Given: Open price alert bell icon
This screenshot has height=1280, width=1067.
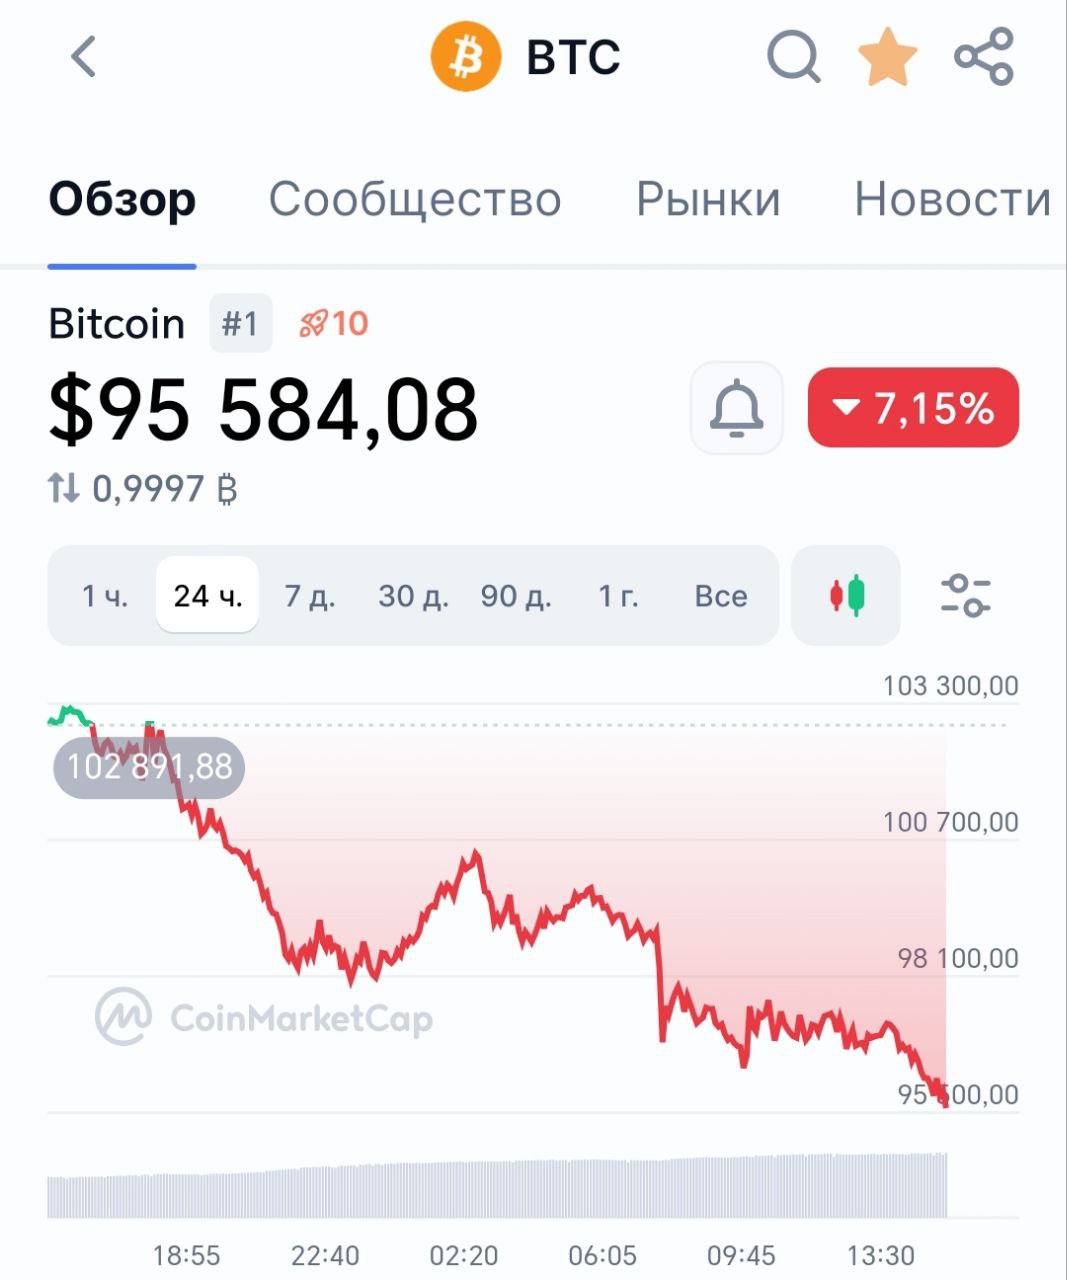Looking at the screenshot, I should coord(737,408).
